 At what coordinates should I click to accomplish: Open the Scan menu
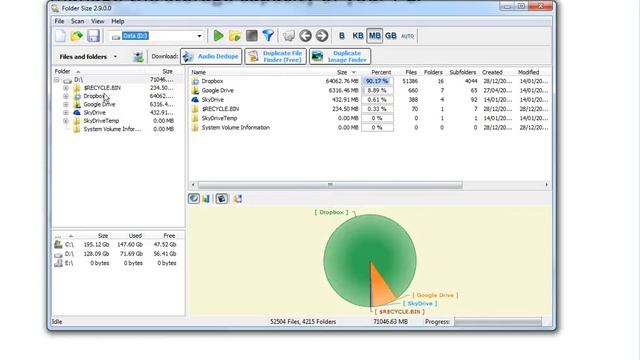pos(78,21)
